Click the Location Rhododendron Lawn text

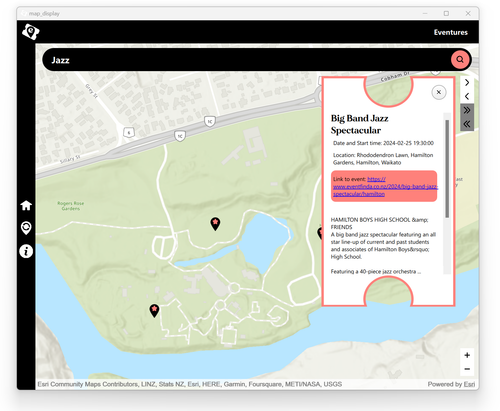click(x=383, y=159)
